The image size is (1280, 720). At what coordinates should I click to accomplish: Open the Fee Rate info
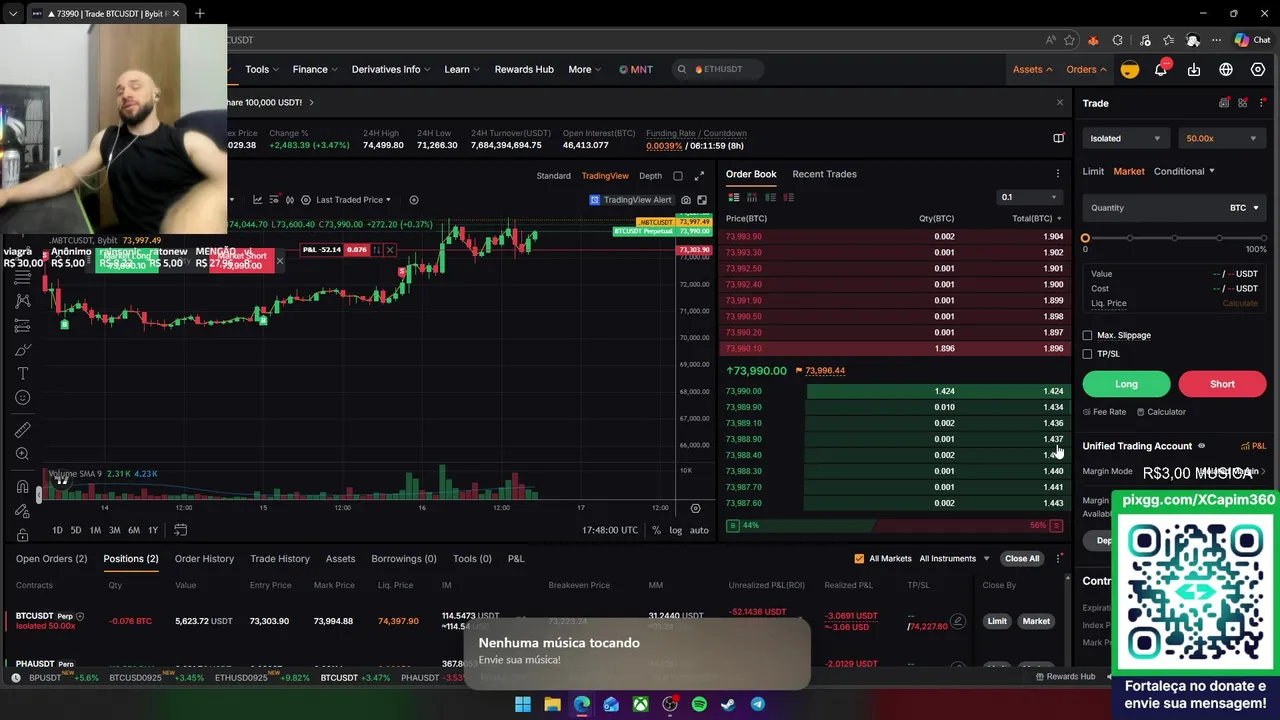[x=1104, y=412]
